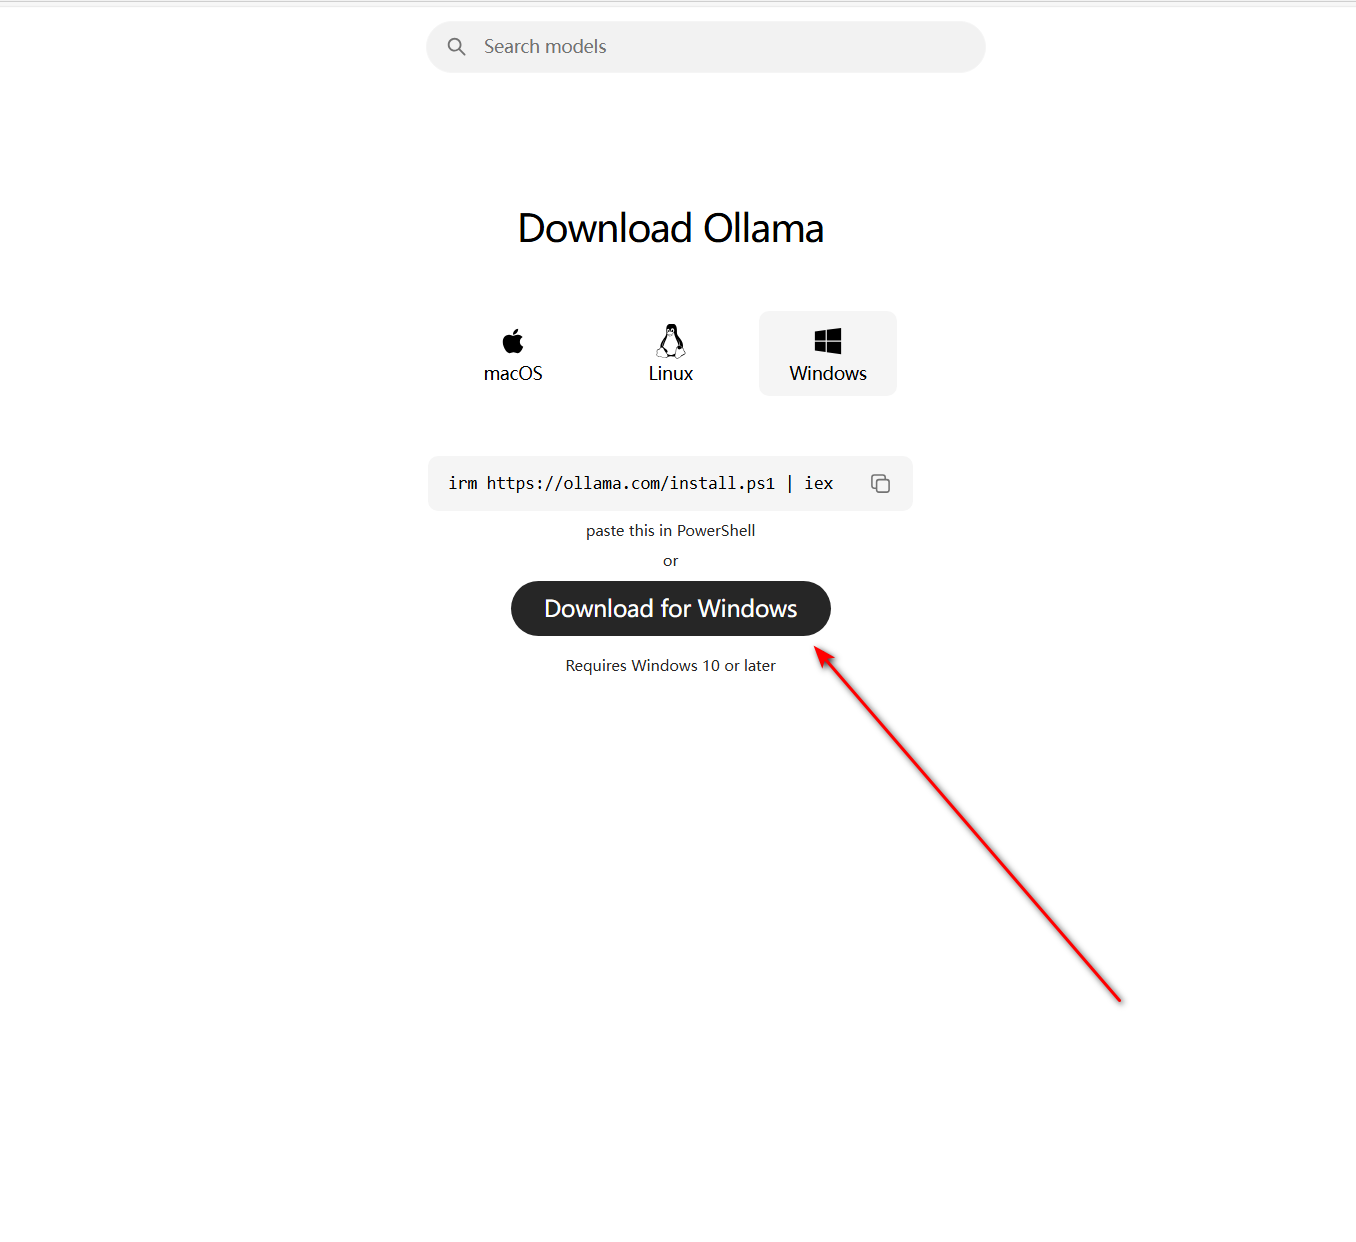The width and height of the screenshot is (1356, 1242).
Task: Select the Windows logo icon
Action: coord(828,341)
